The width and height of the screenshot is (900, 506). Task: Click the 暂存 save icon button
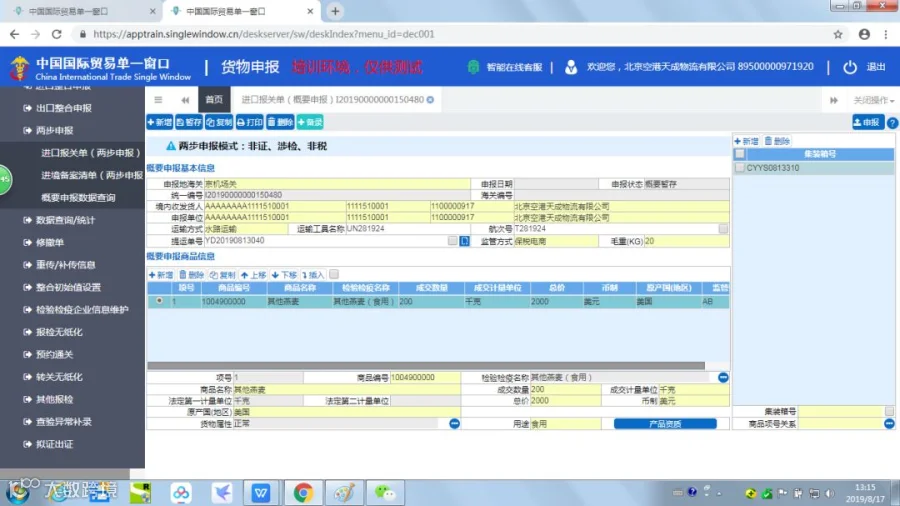189,122
